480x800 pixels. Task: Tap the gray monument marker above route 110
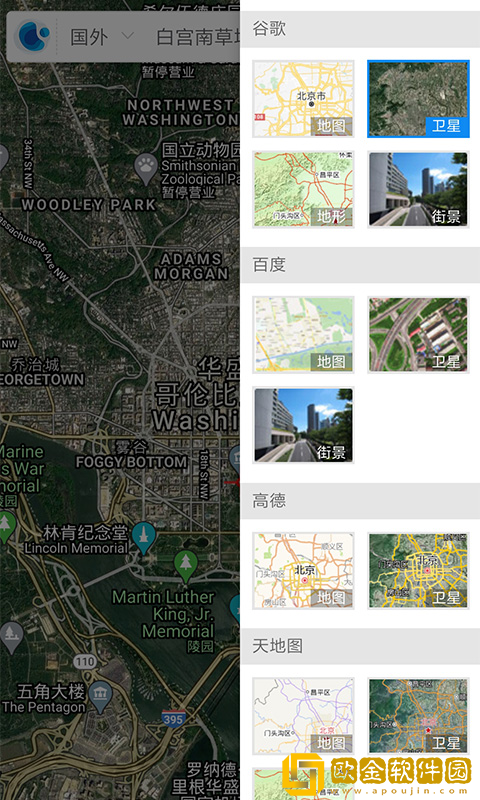click(12, 637)
